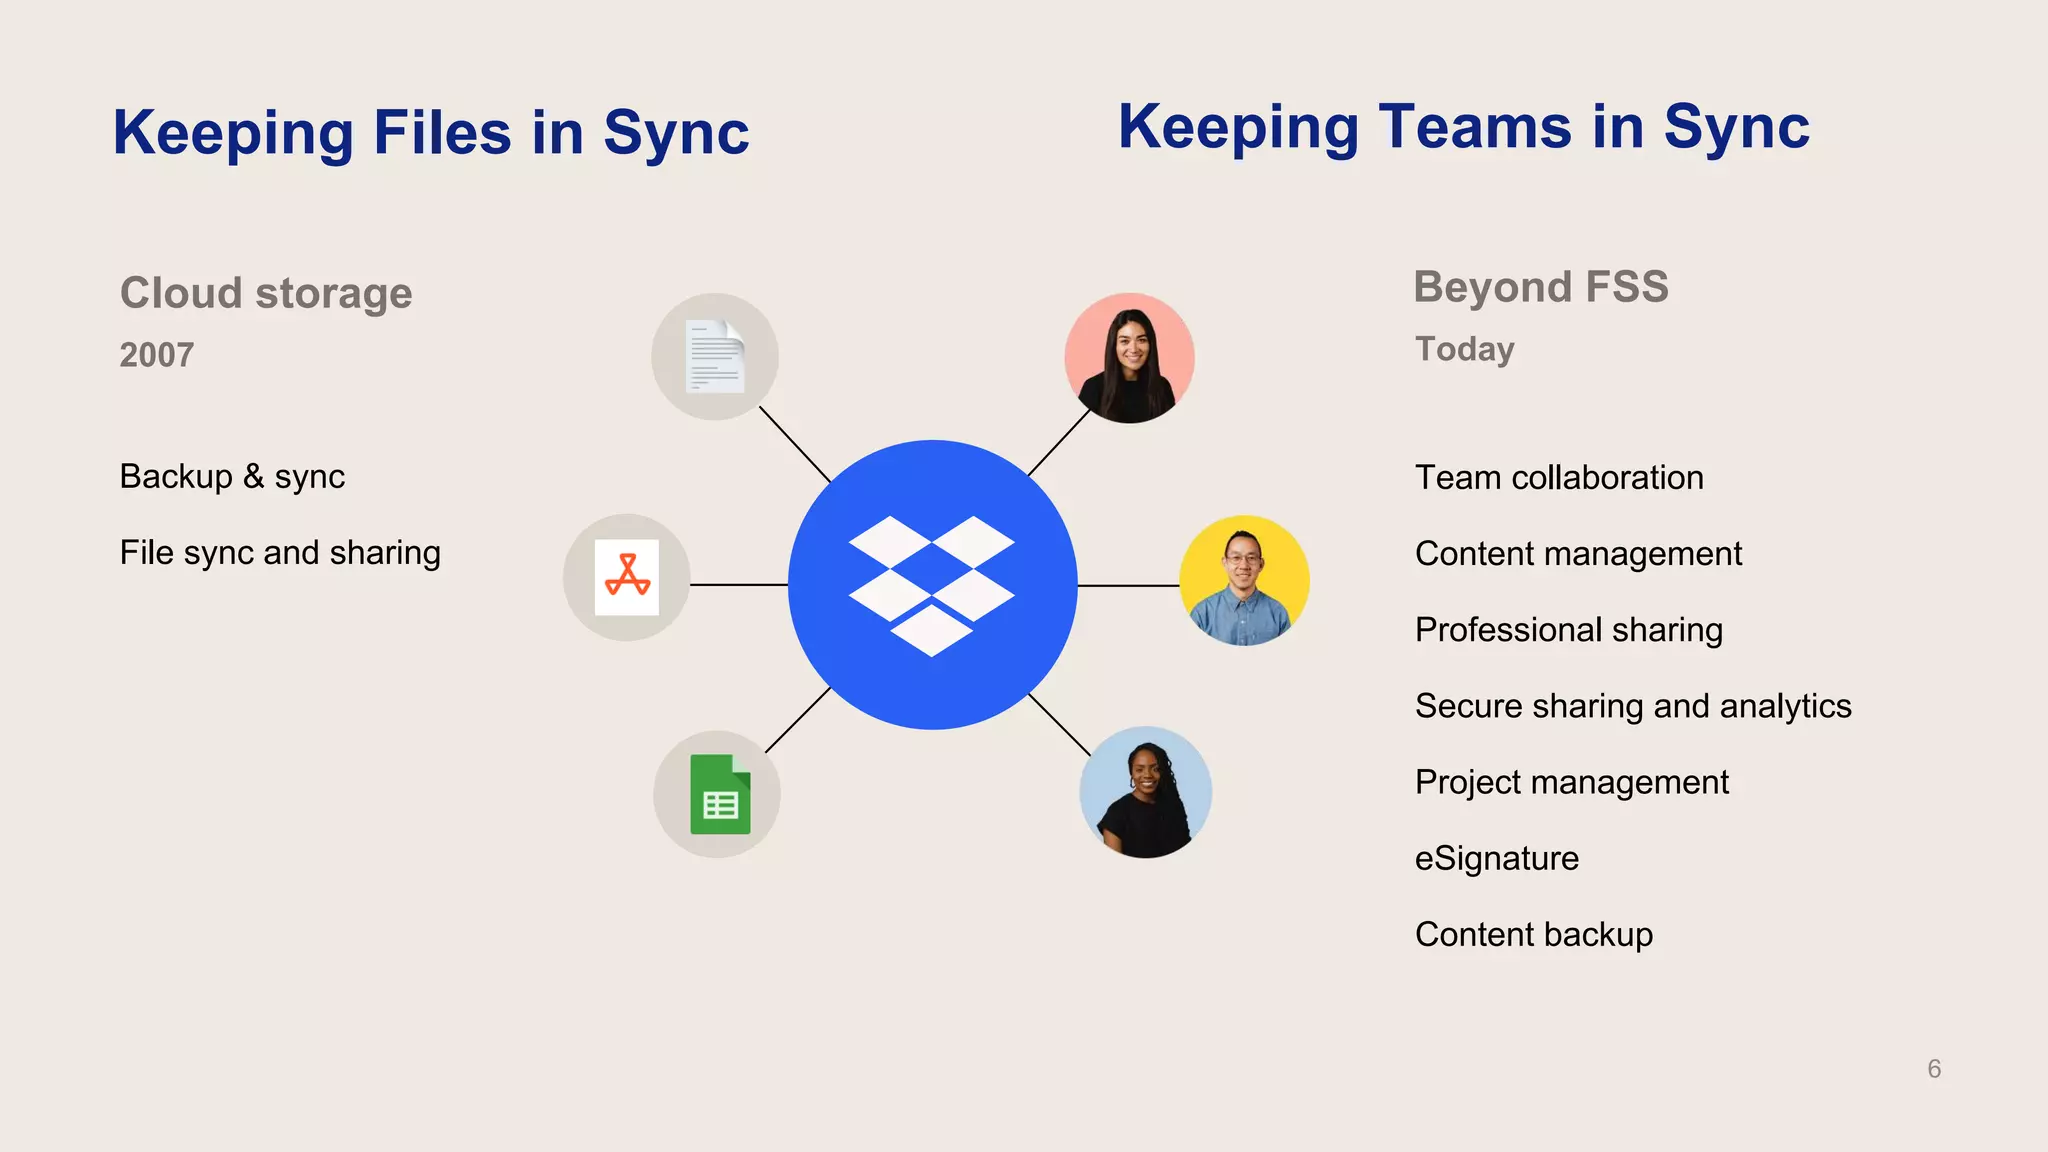Select the 'Beyond FSS' subheading

[x=1541, y=287]
